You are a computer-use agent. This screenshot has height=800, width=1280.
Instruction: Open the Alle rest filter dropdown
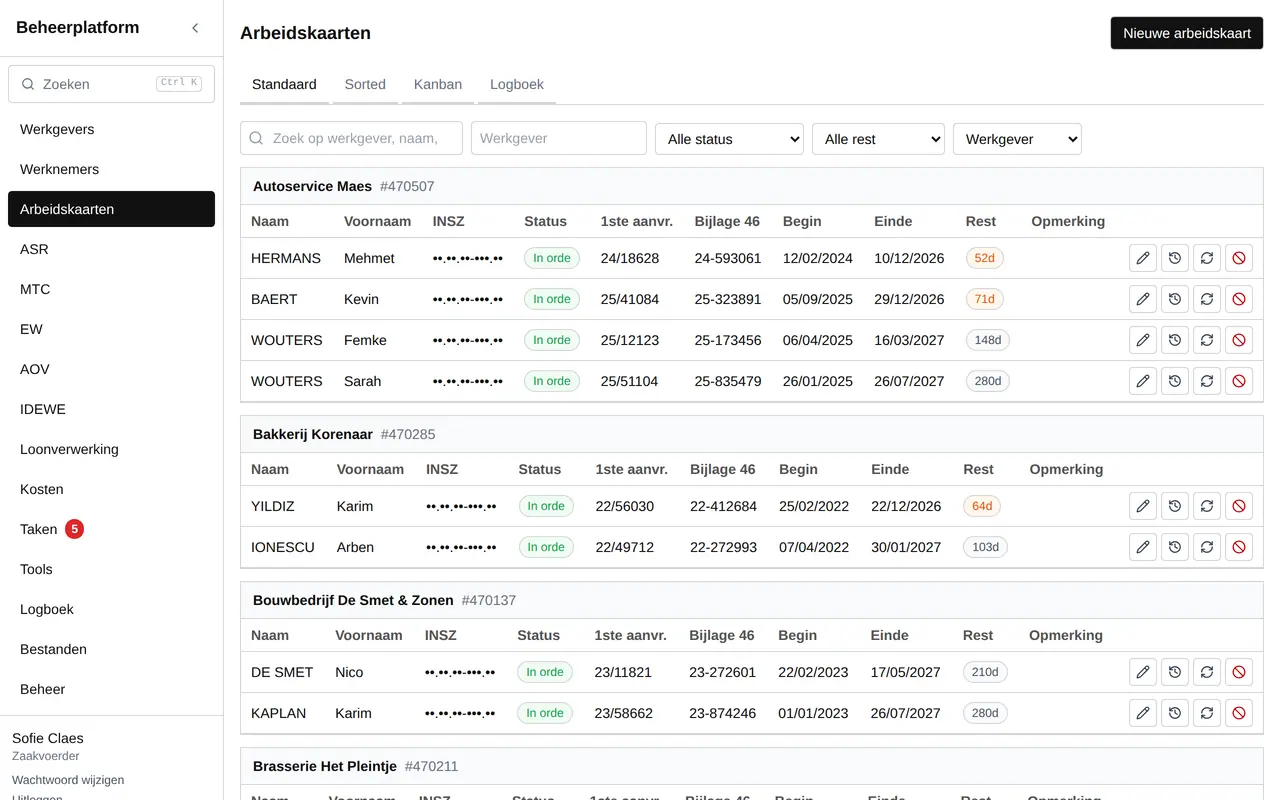pyautogui.click(x=878, y=139)
